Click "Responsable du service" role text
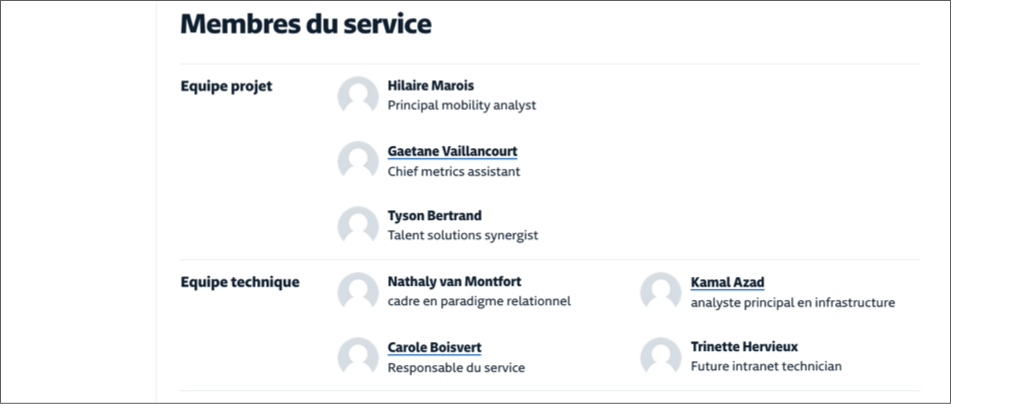This screenshot has width=1024, height=415. click(x=456, y=367)
